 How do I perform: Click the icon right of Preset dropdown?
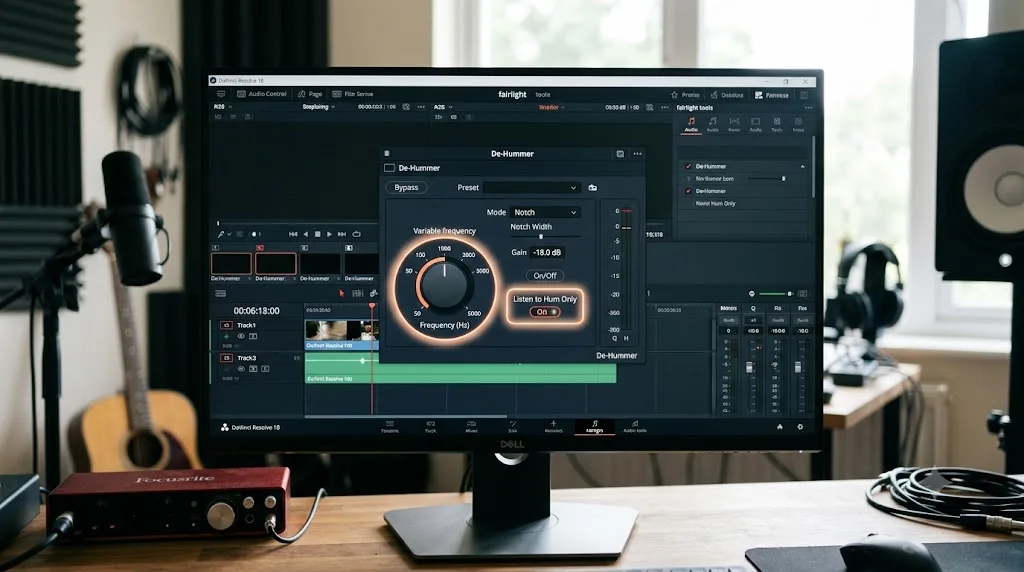[592, 187]
